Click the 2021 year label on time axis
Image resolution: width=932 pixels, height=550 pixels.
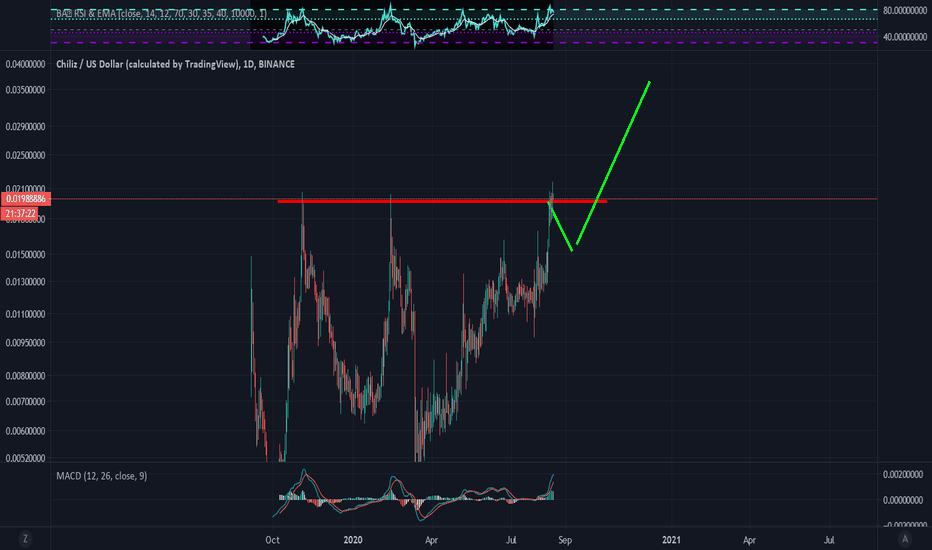point(671,540)
